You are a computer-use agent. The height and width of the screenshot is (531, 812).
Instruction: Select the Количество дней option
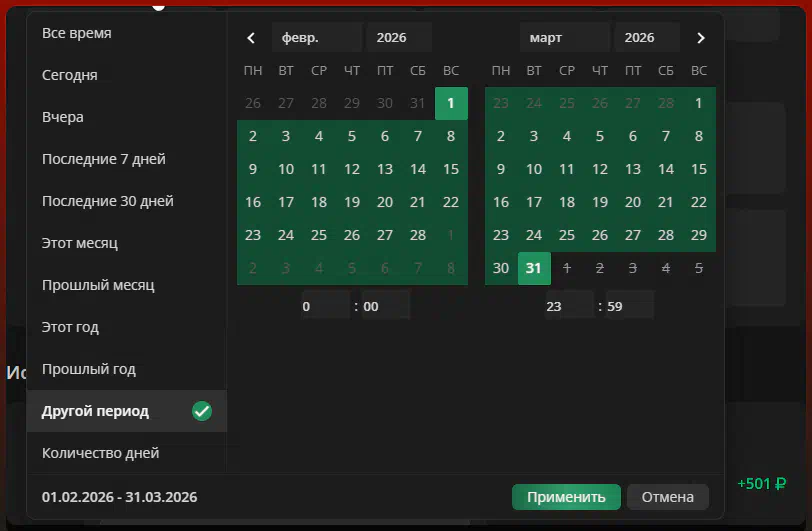click(100, 453)
